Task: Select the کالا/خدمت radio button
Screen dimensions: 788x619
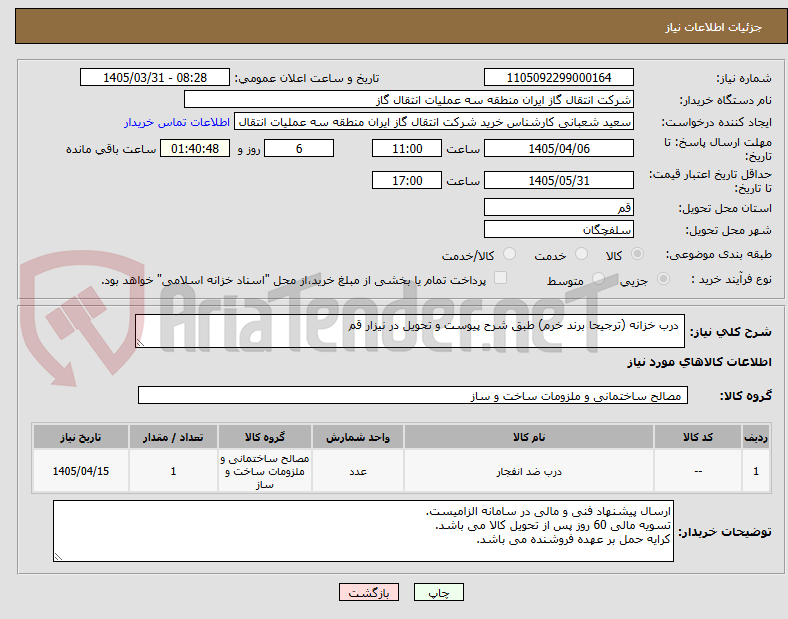Action: (x=510, y=254)
